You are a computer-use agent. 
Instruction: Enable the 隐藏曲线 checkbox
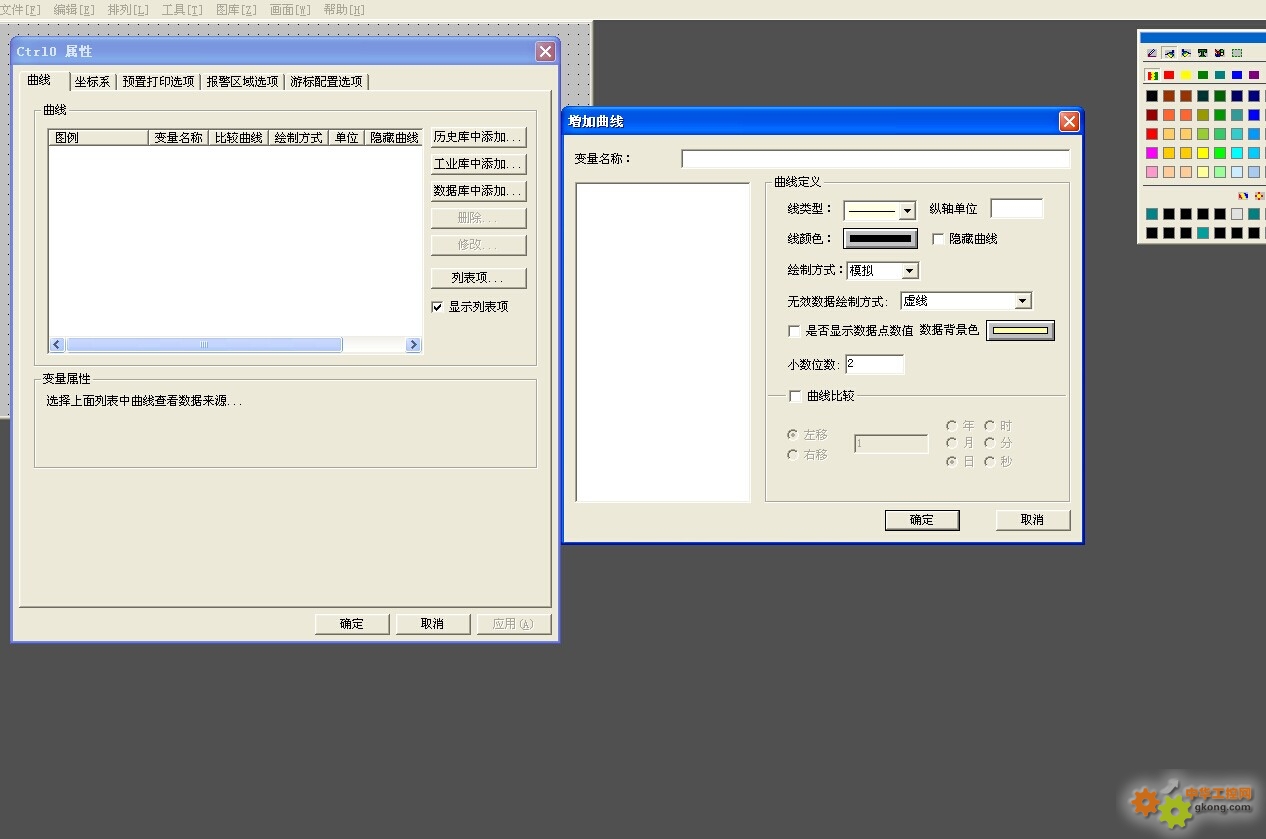(x=938, y=239)
